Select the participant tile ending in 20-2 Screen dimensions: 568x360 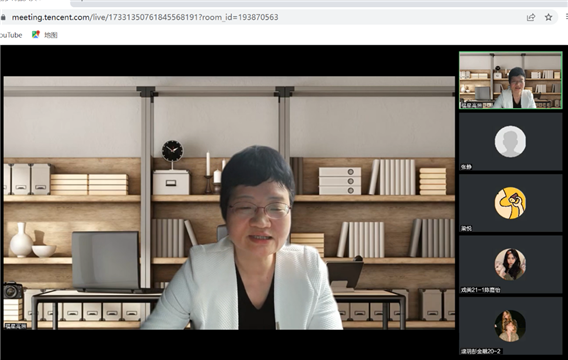(x=510, y=326)
